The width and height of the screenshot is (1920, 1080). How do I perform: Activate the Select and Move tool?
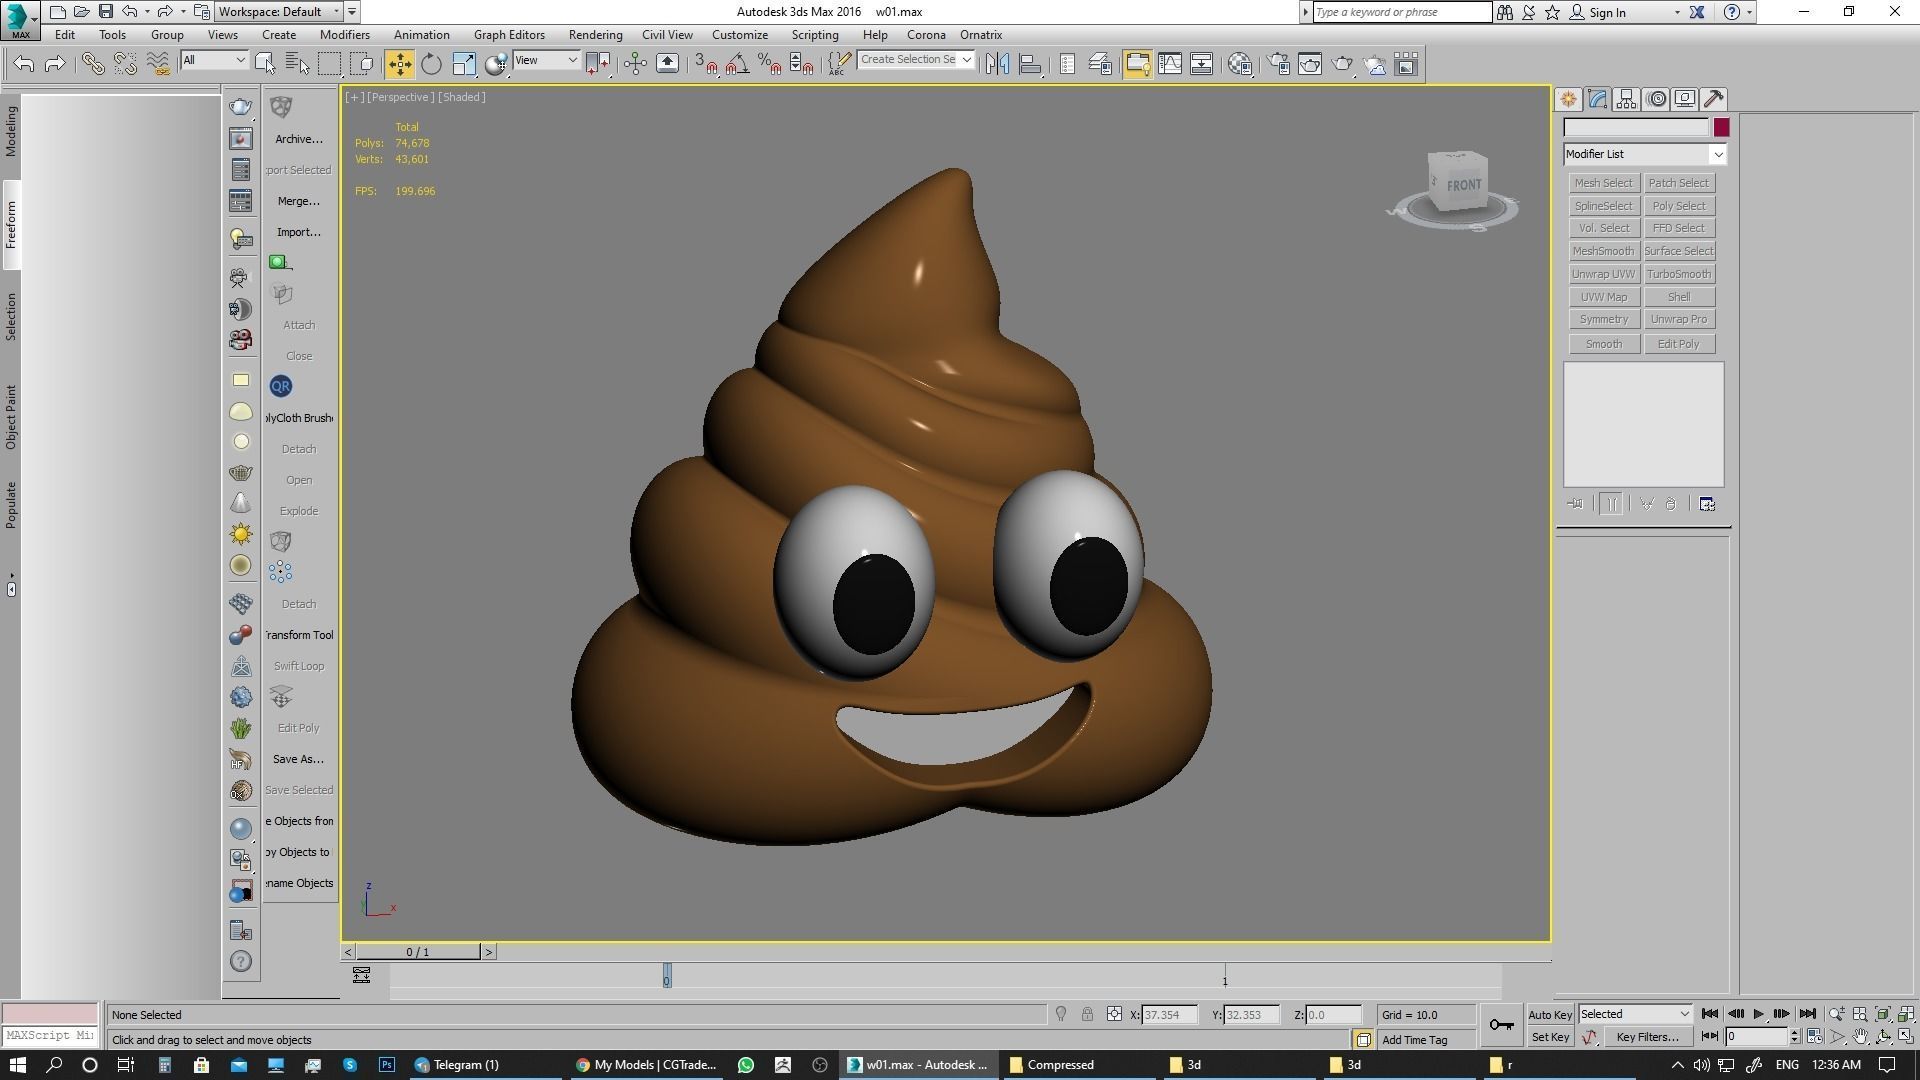[x=399, y=64]
